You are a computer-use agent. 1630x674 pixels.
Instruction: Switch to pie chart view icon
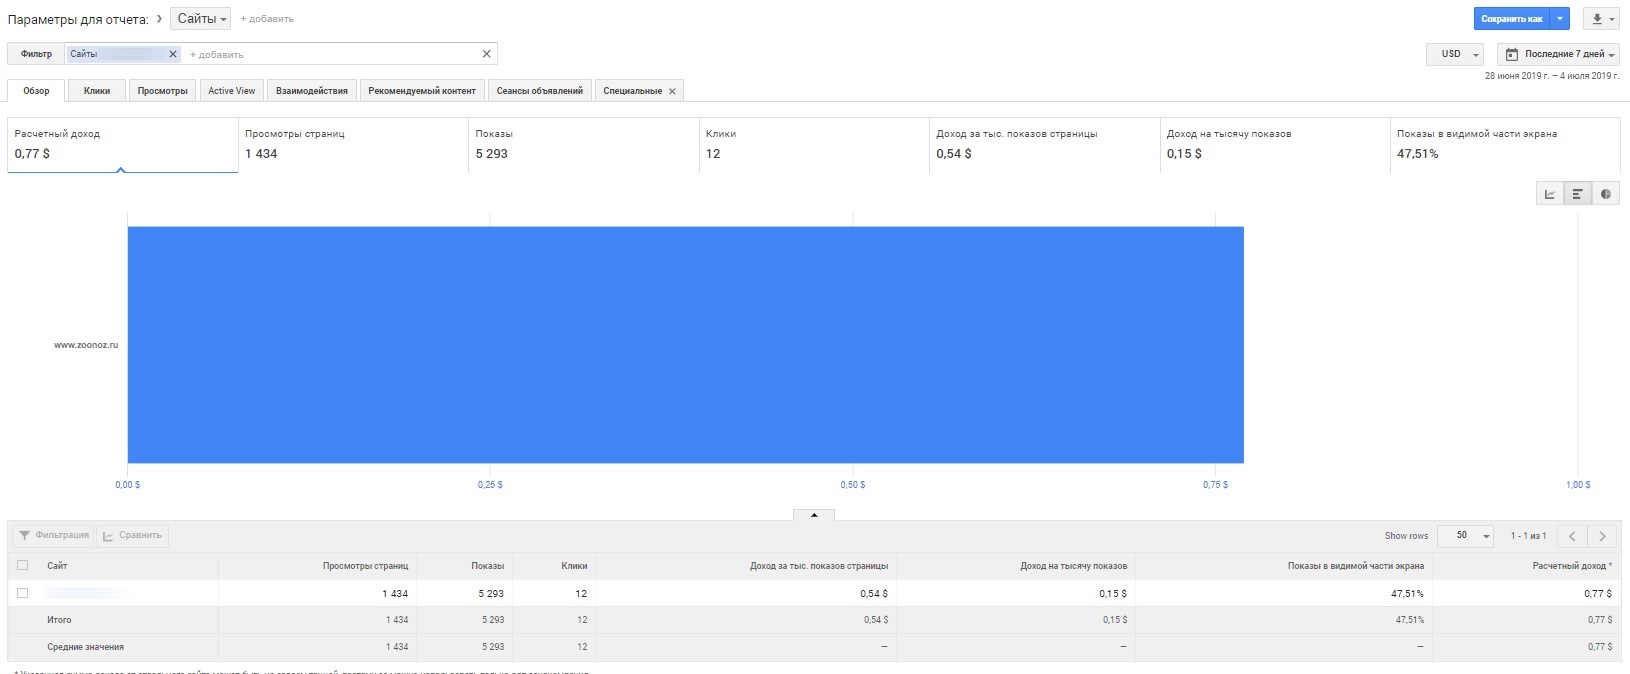(x=1605, y=194)
